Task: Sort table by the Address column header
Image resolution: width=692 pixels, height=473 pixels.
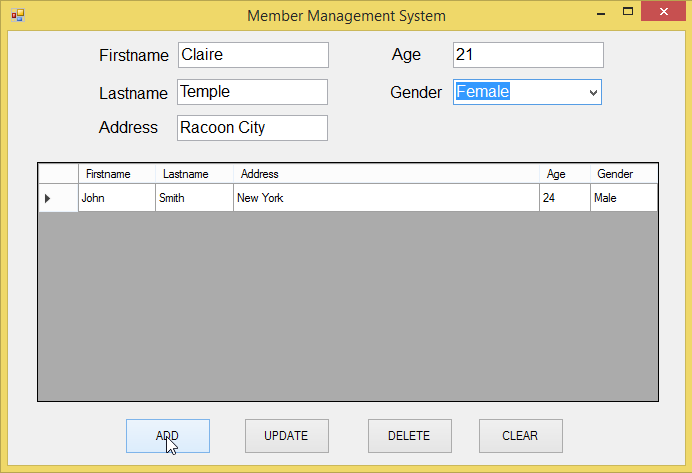Action: [386, 174]
